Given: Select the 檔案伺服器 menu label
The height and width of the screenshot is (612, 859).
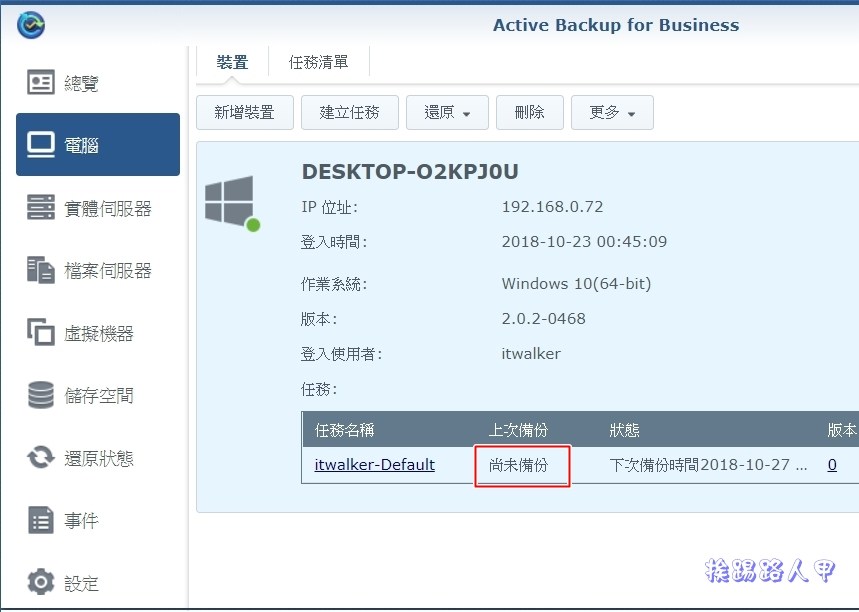Looking at the screenshot, I should (107, 271).
